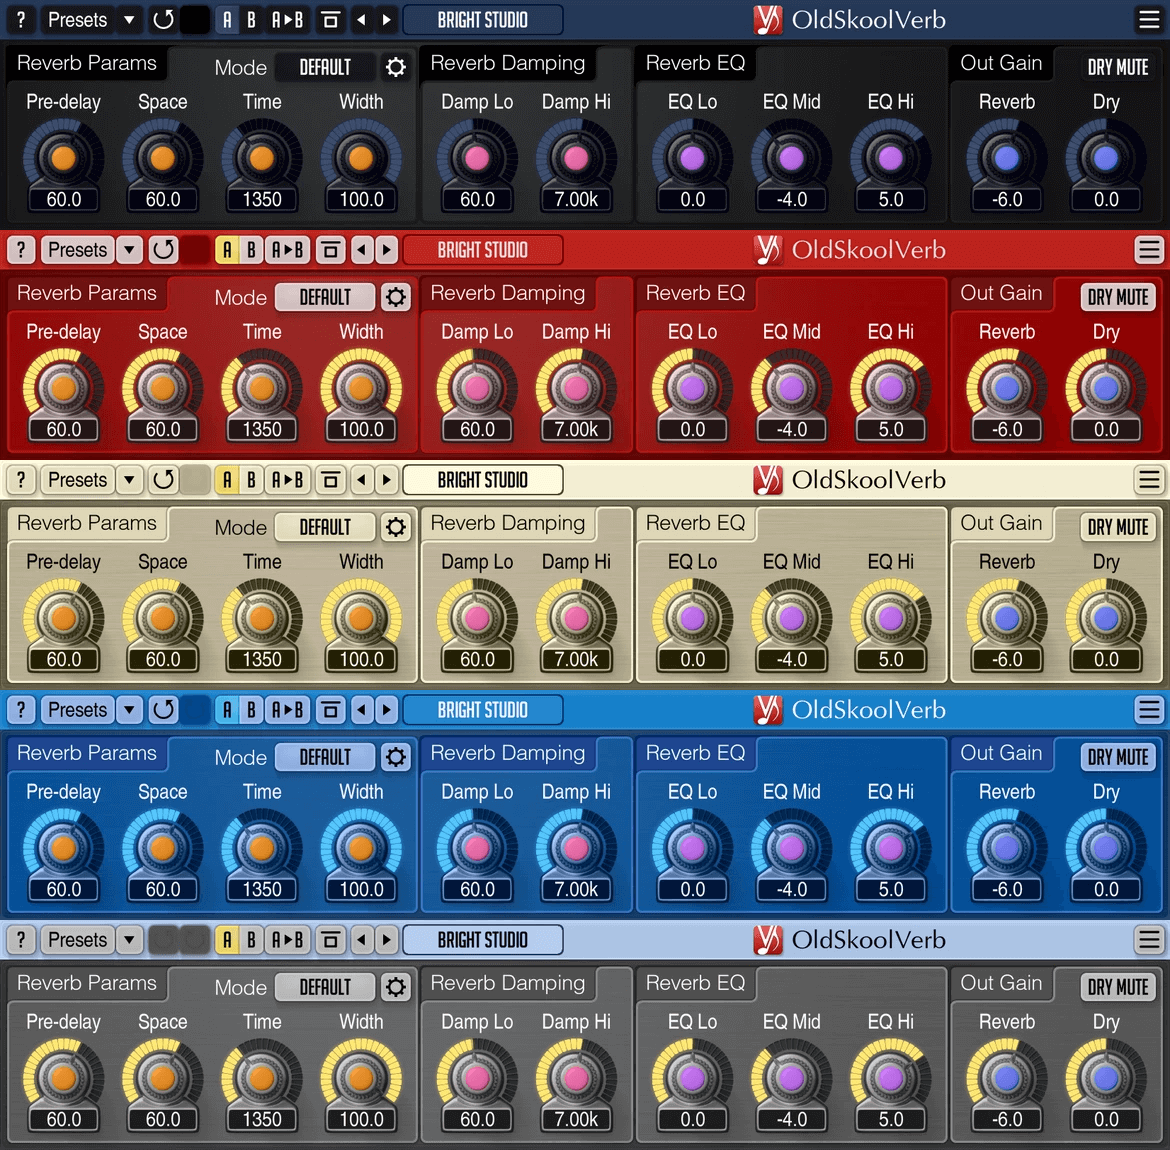The width and height of the screenshot is (1170, 1150).
Task: Open mode settings gear in dark navy skin
Action: coord(395,67)
